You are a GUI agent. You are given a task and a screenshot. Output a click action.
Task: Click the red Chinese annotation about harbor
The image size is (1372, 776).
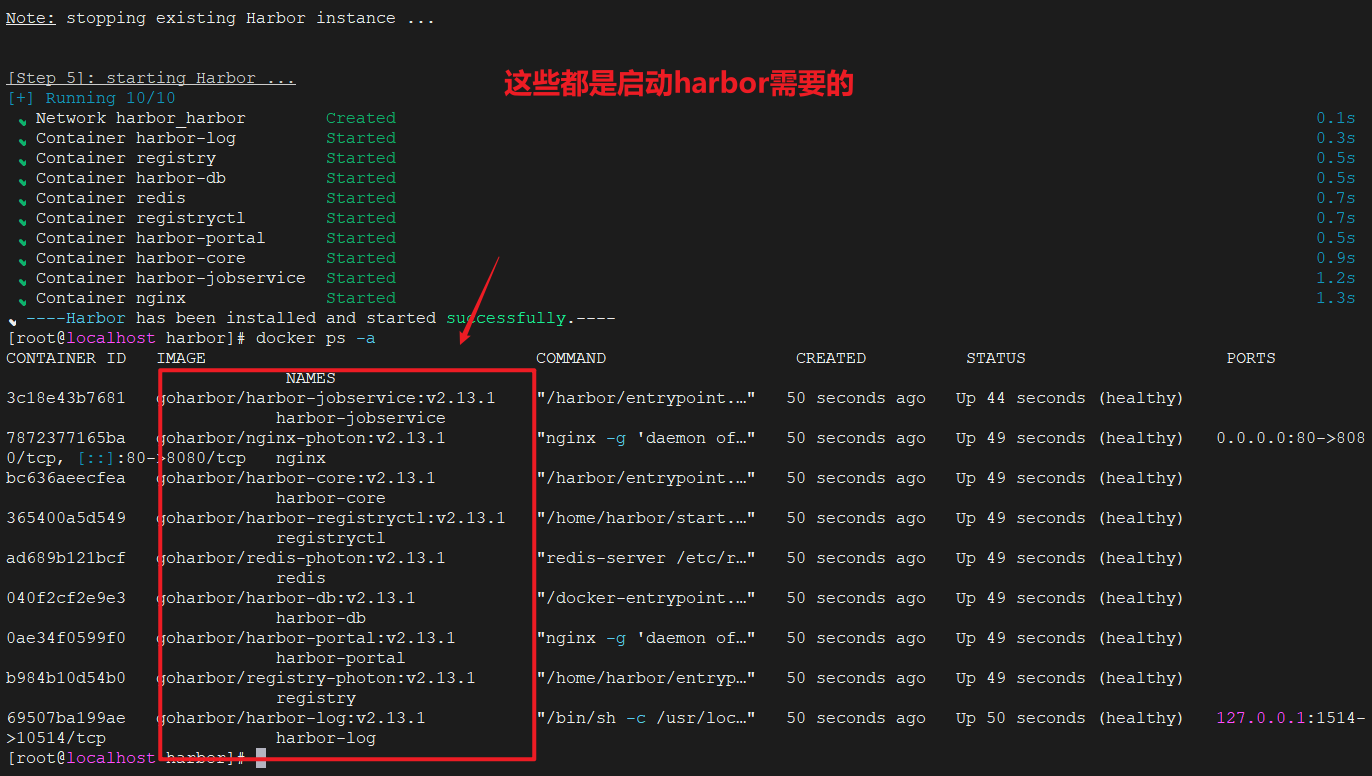[678, 83]
